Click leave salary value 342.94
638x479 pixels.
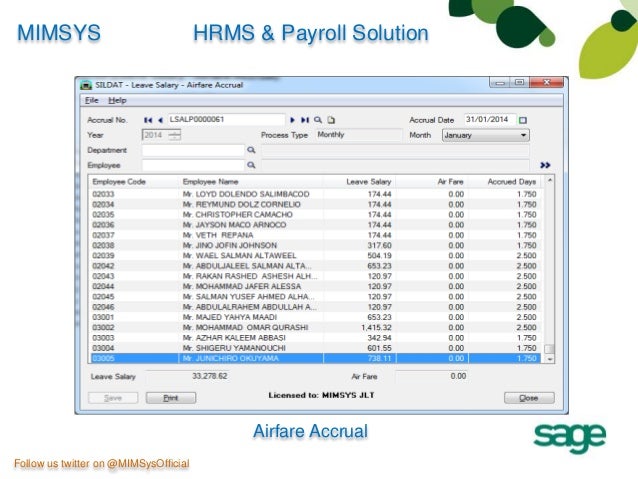coord(379,338)
